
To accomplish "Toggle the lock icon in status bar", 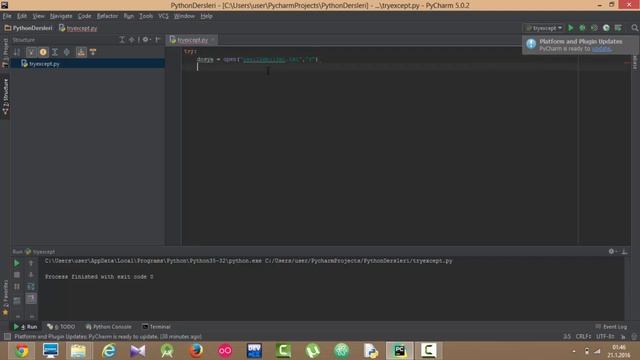I will 623,337.
